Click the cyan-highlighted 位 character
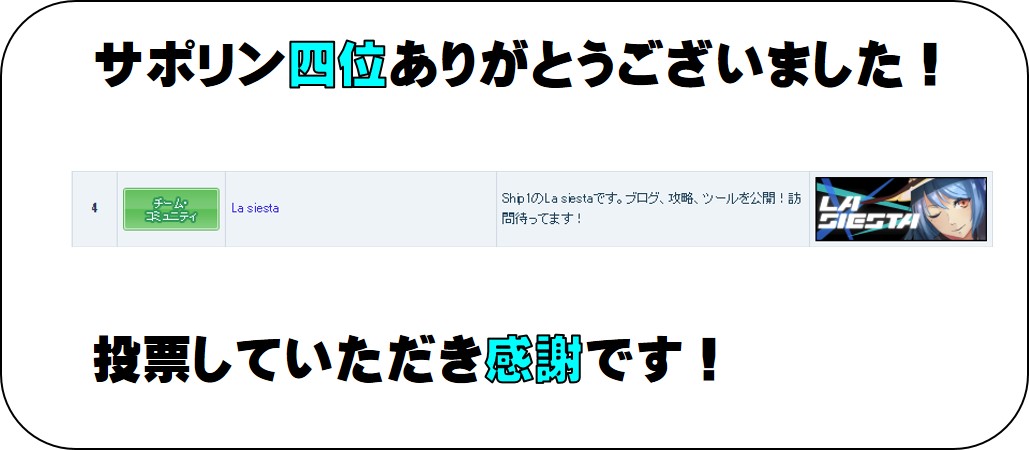 [x=362, y=65]
